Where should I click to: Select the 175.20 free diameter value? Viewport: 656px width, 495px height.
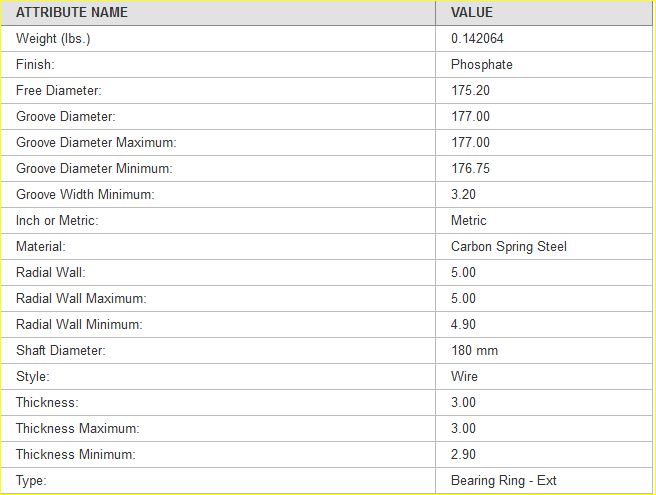tap(470, 90)
